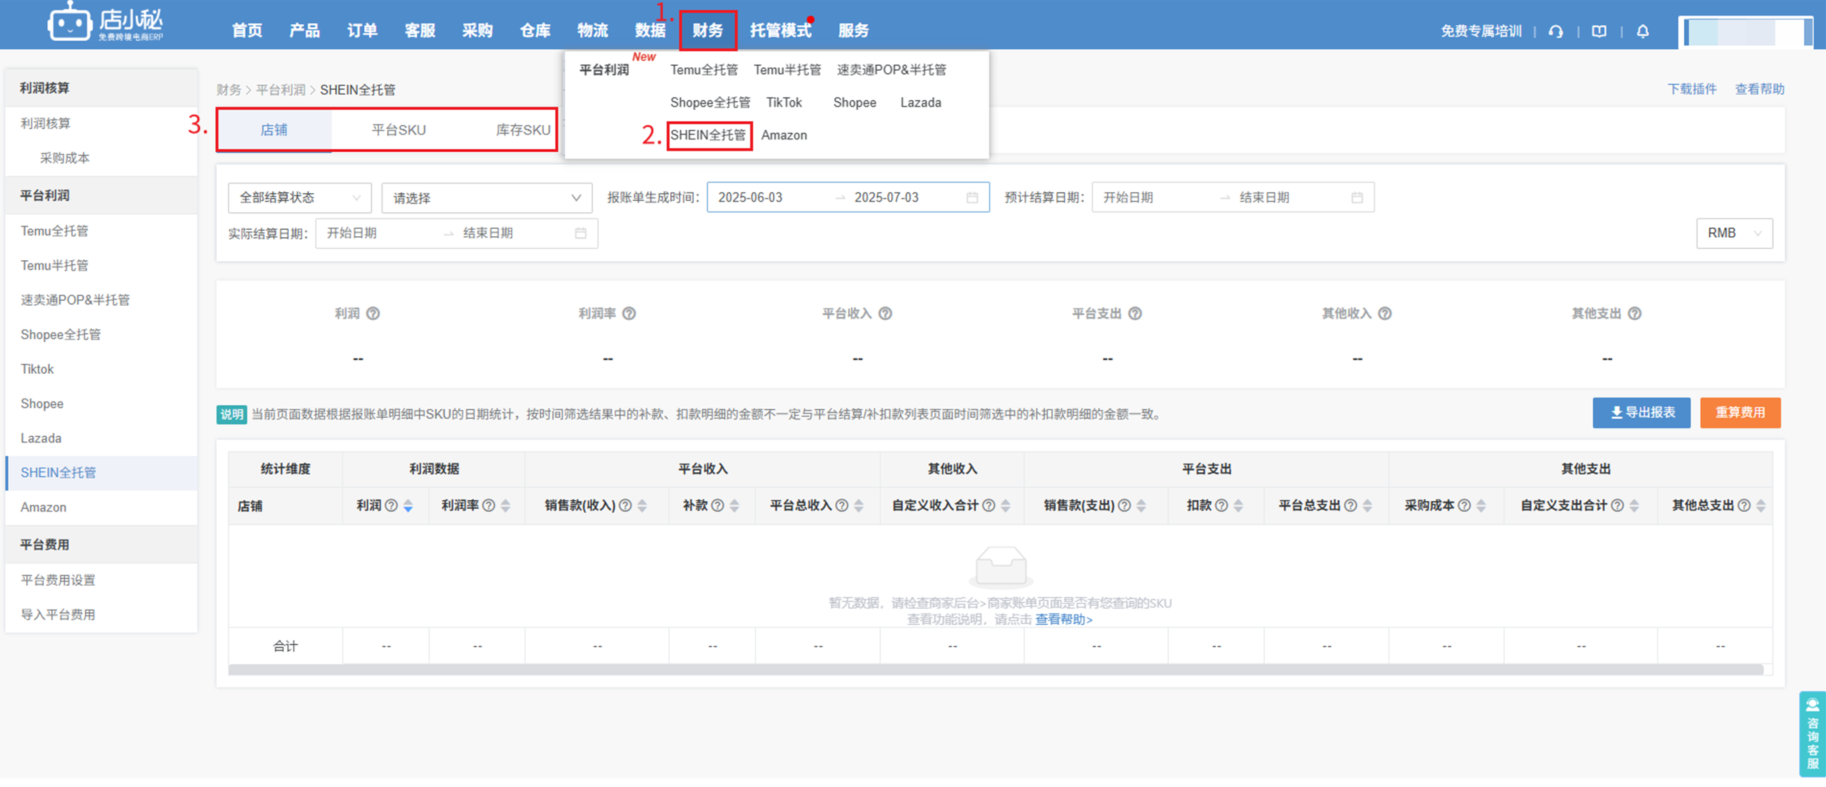Open the RMB currency dropdown
Image resolution: width=1826 pixels, height=787 pixels.
click(1734, 233)
